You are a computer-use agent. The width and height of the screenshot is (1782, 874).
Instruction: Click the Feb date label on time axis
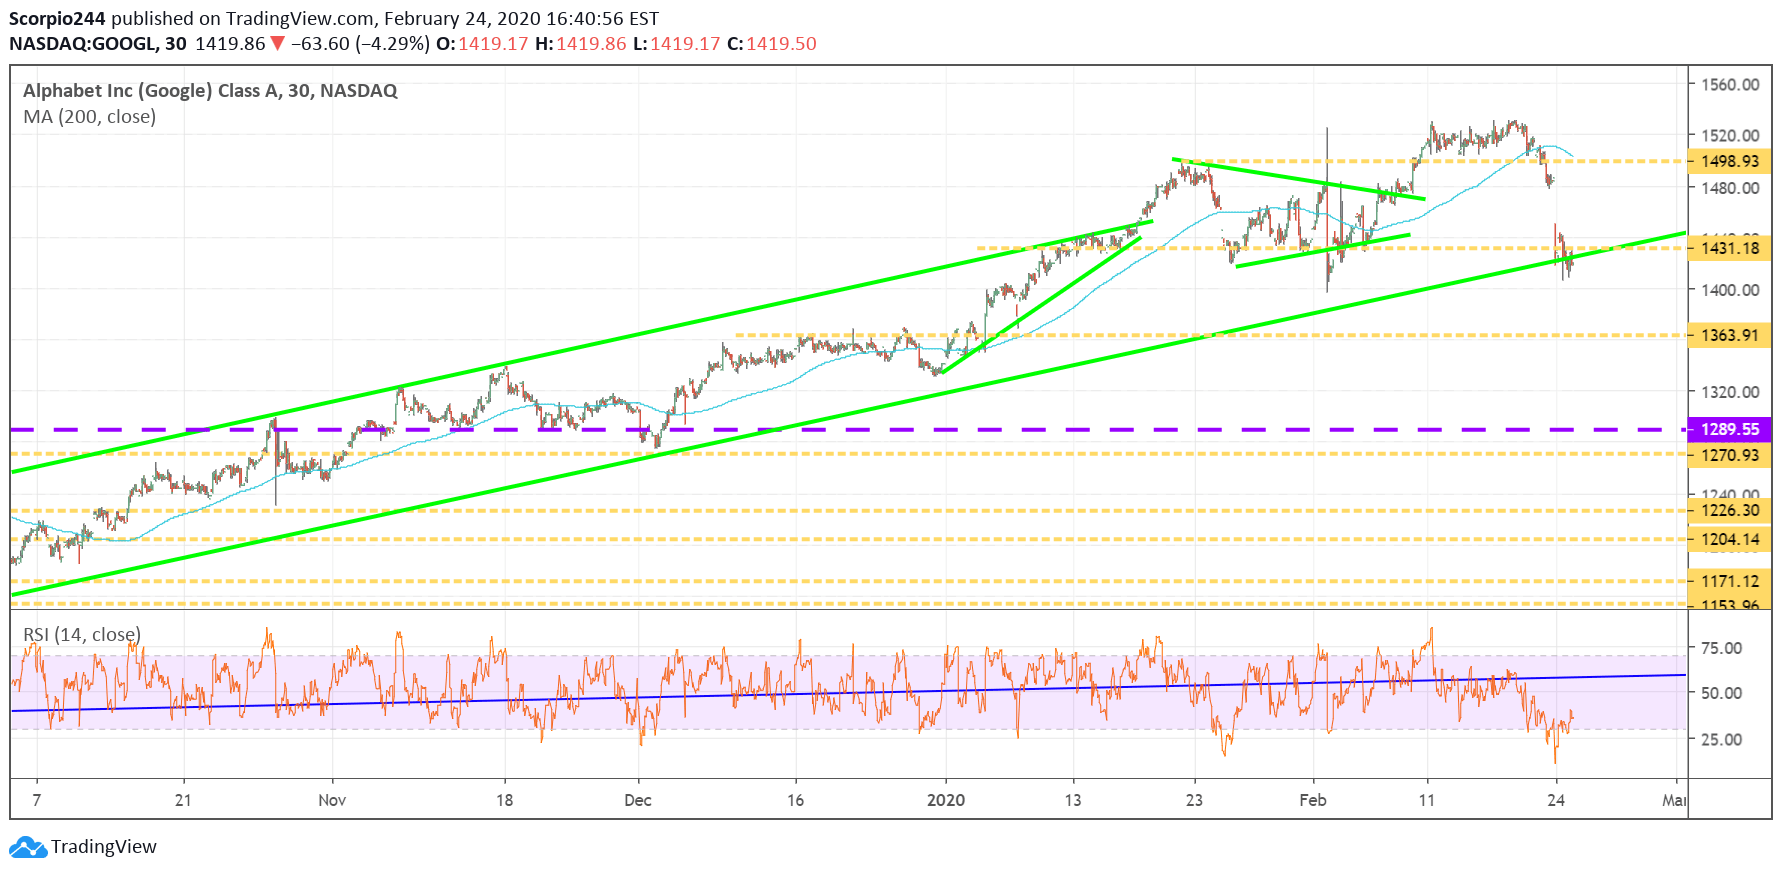[x=1313, y=800]
